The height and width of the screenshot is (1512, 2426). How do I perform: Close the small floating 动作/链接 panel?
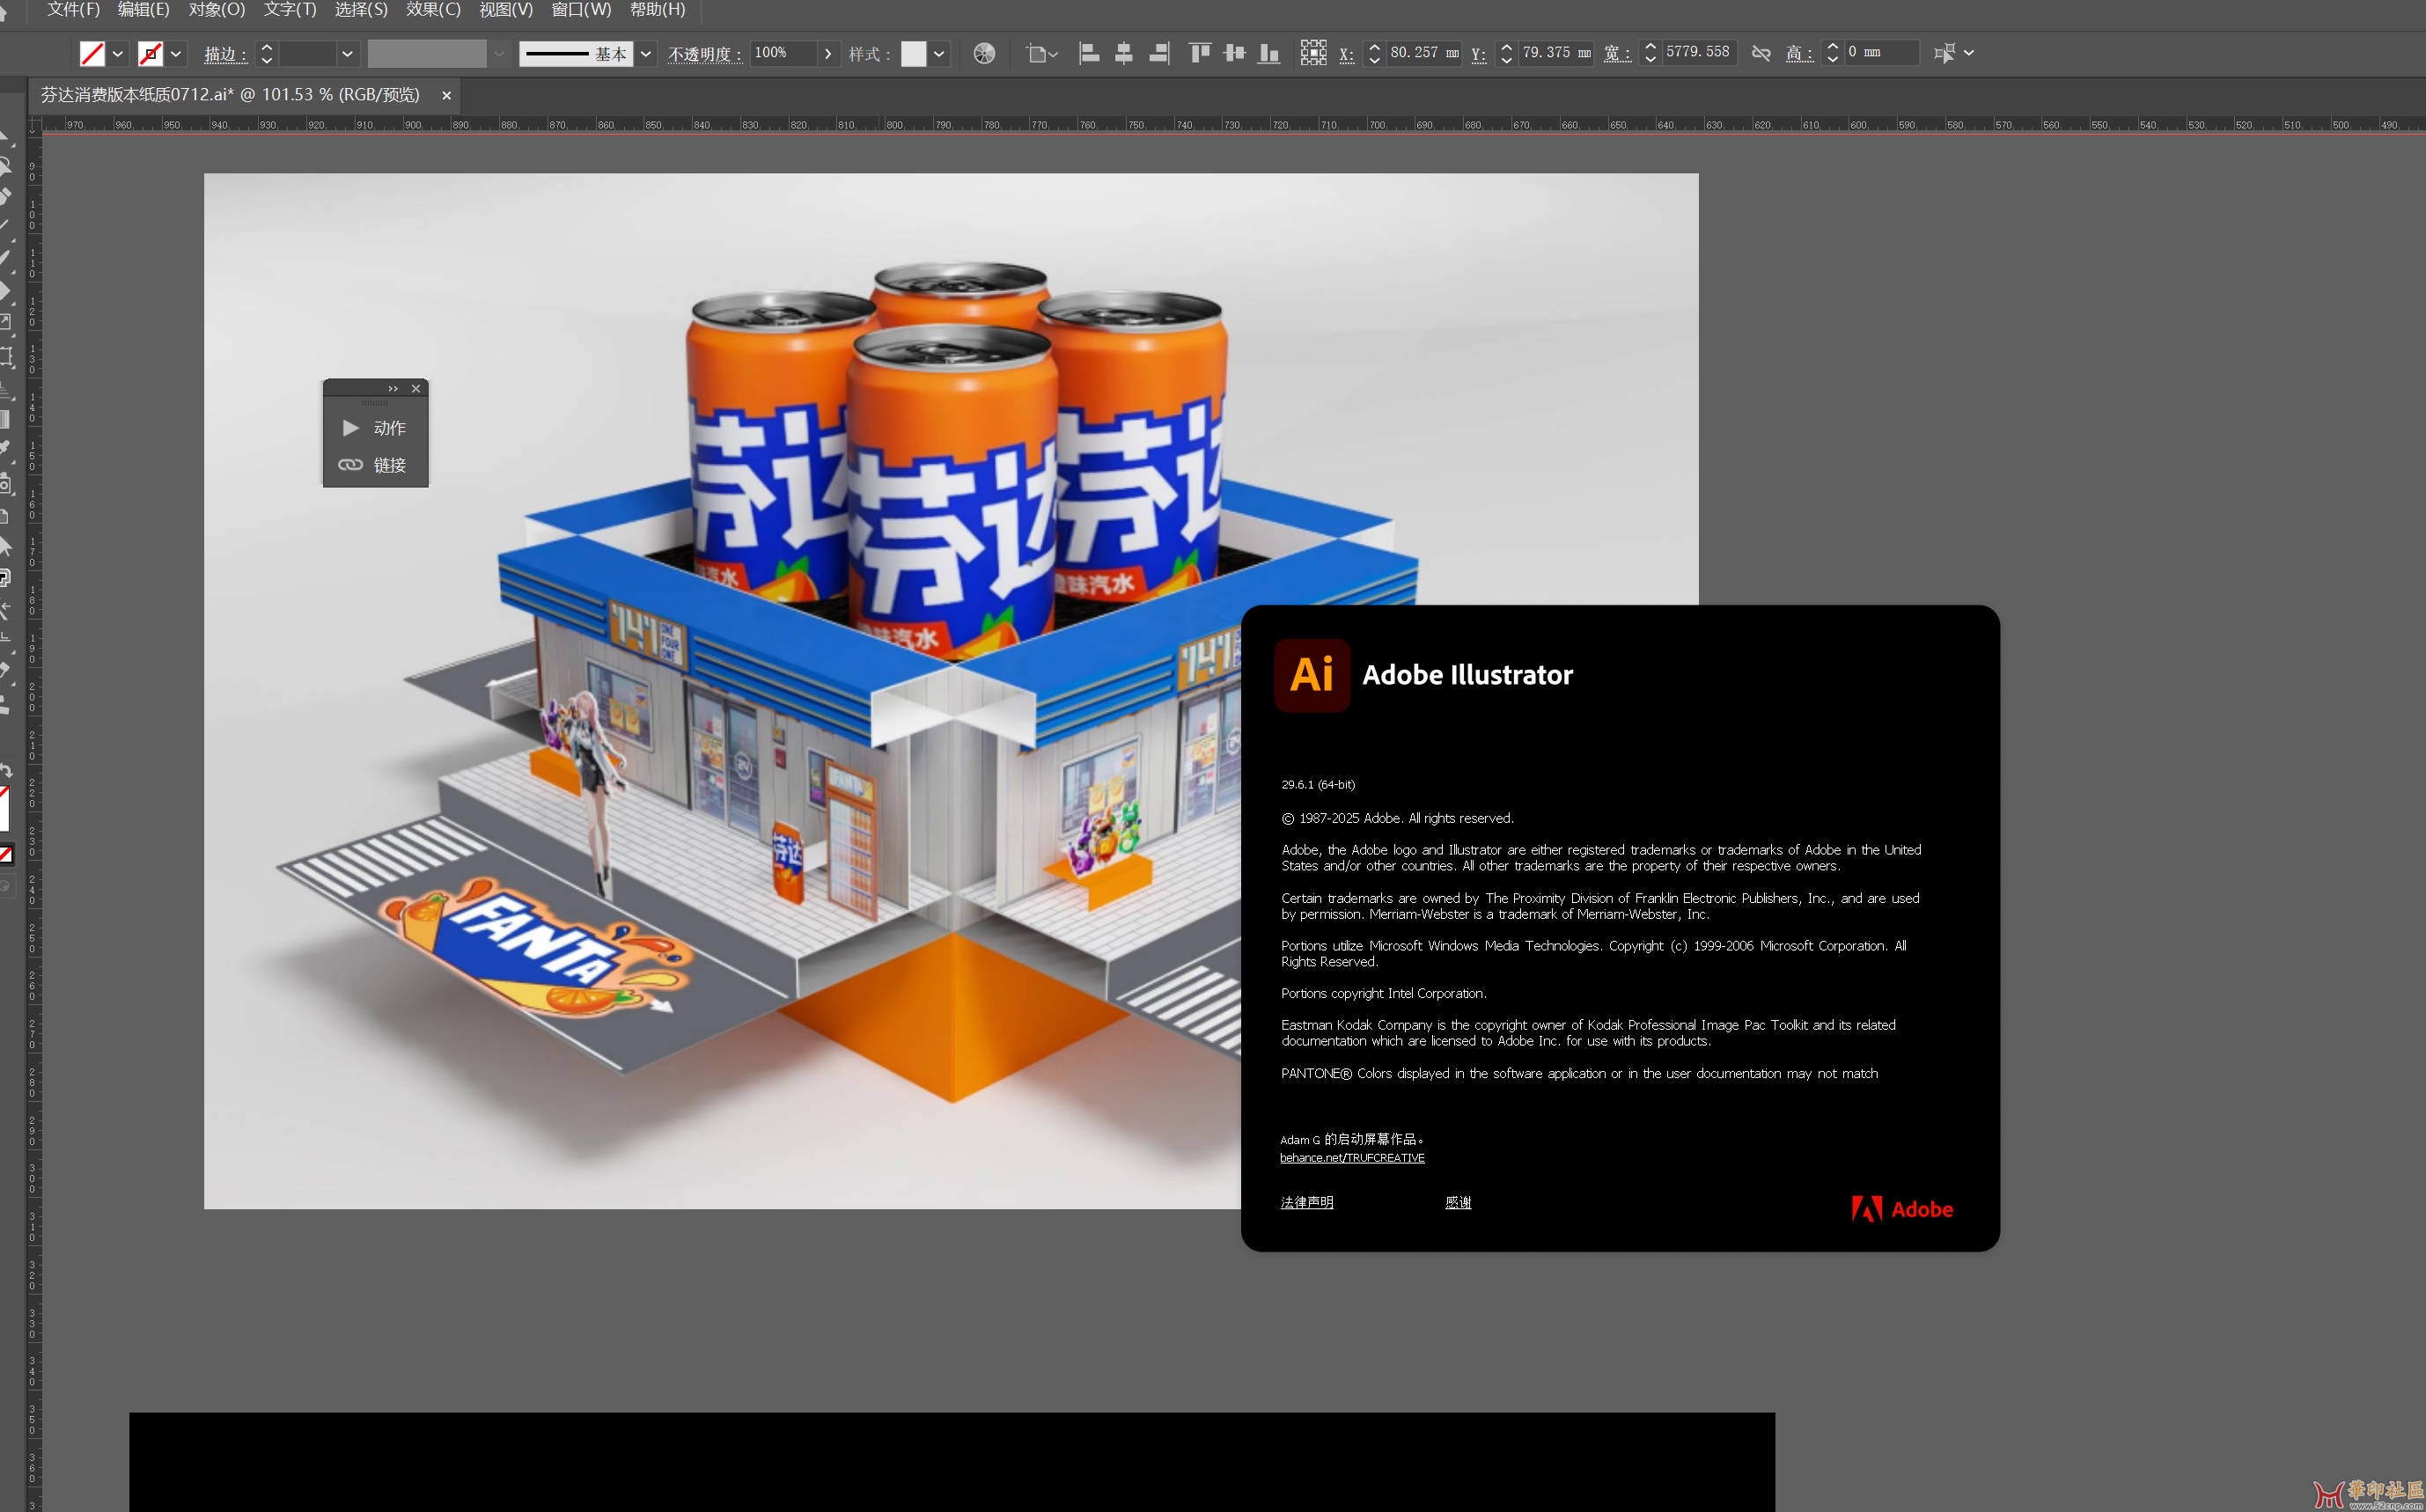(x=416, y=389)
